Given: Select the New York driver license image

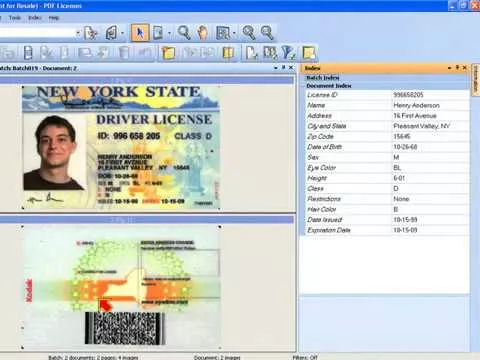Looking at the screenshot, I should 121,147.
